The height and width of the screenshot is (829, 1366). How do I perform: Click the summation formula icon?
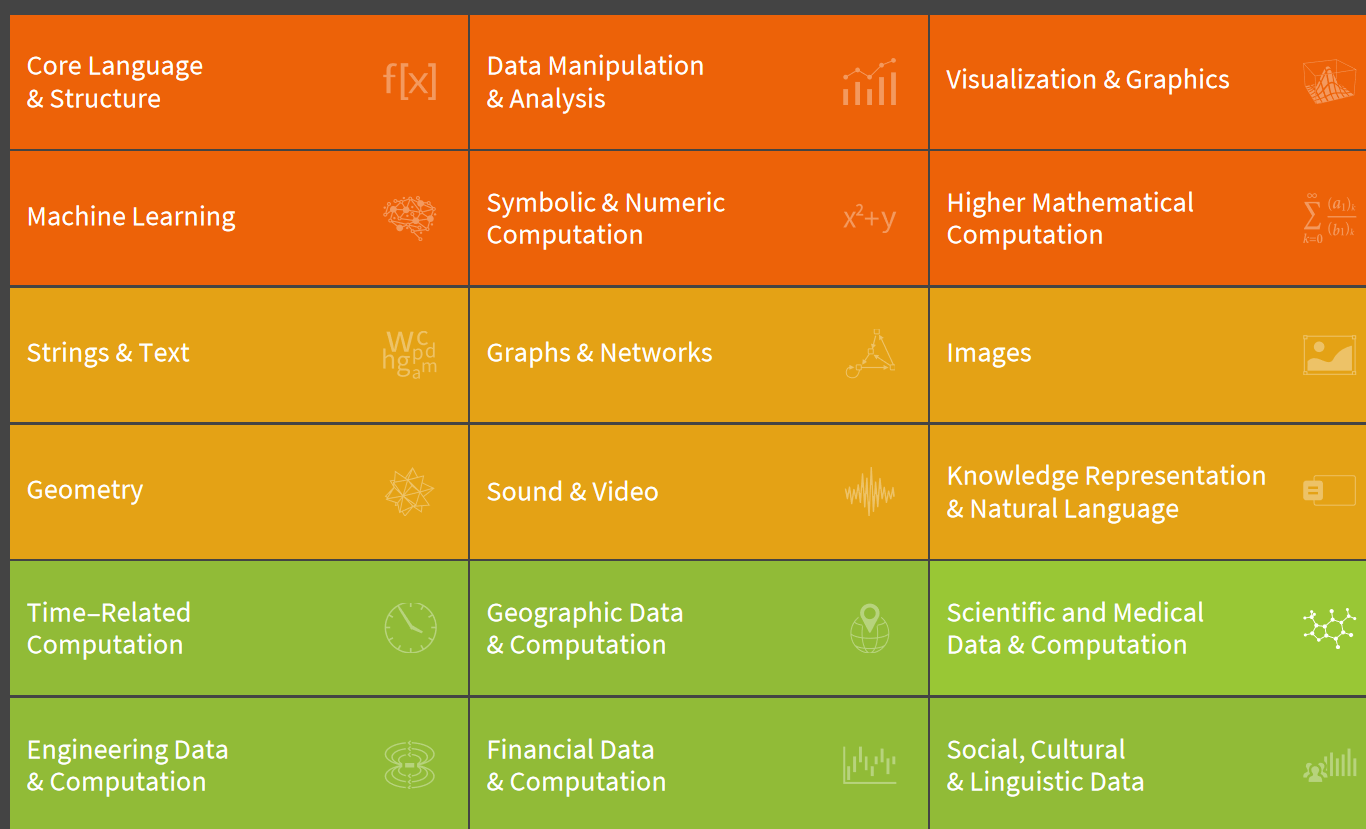(1329, 219)
